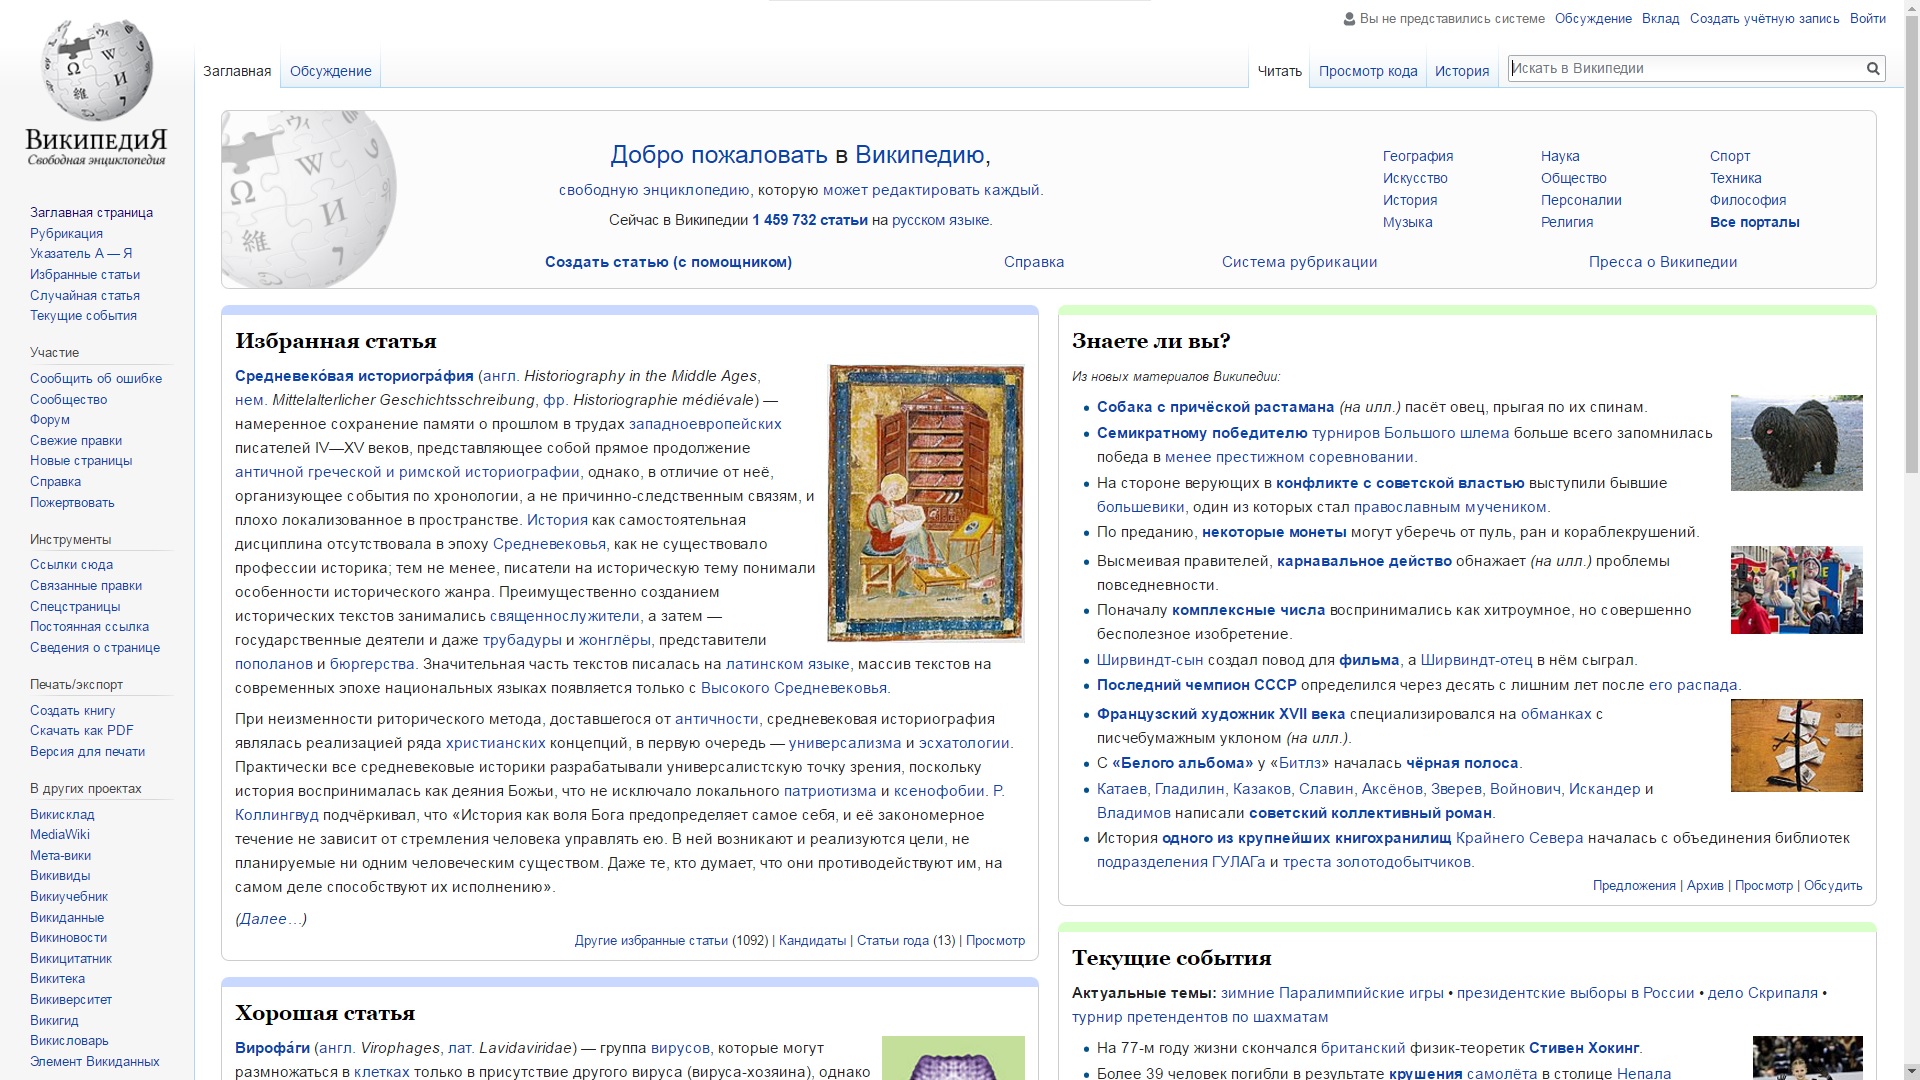
Task: Open the carnival parade photo
Action: point(1796,590)
